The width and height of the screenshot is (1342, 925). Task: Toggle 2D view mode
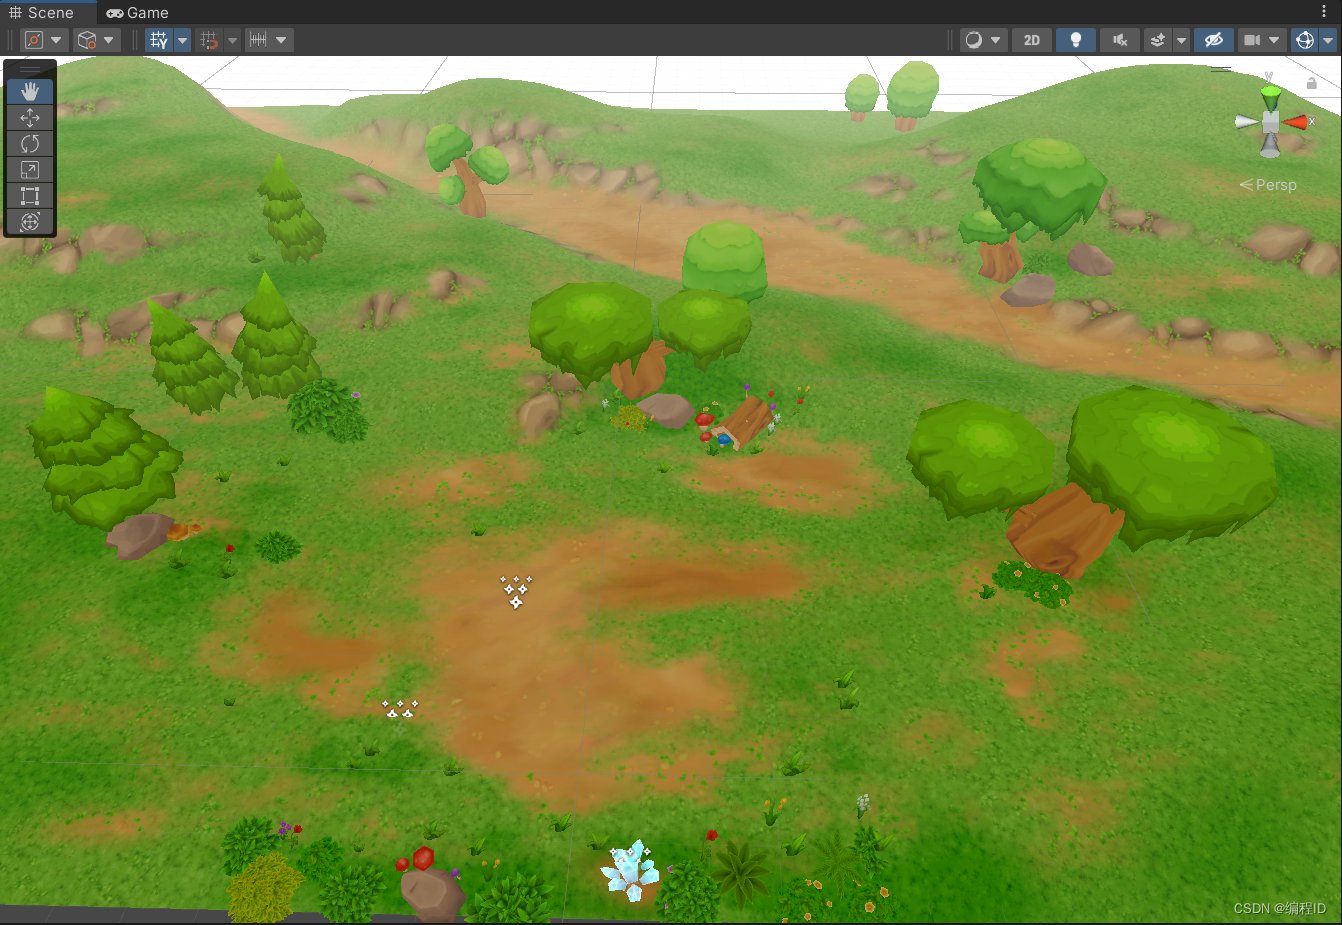click(x=1032, y=40)
